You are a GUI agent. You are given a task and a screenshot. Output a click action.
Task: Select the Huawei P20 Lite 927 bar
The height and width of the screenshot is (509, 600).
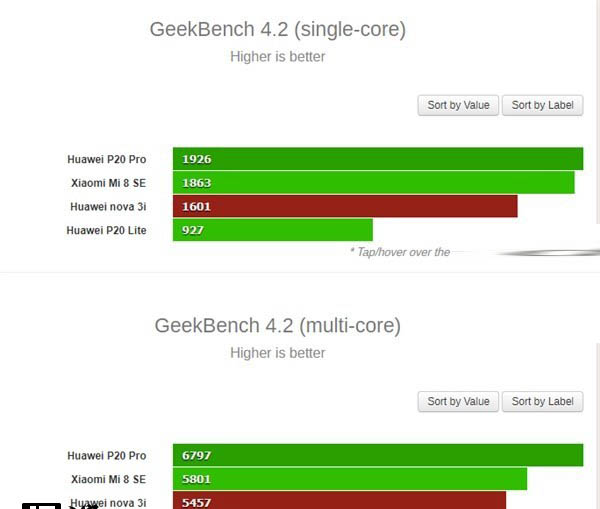tap(272, 231)
